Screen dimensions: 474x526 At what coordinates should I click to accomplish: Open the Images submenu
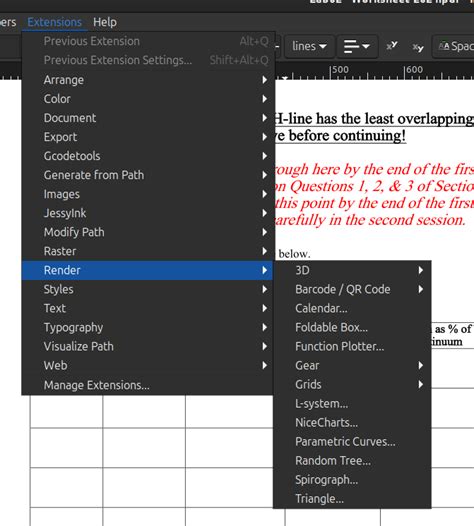click(148, 194)
